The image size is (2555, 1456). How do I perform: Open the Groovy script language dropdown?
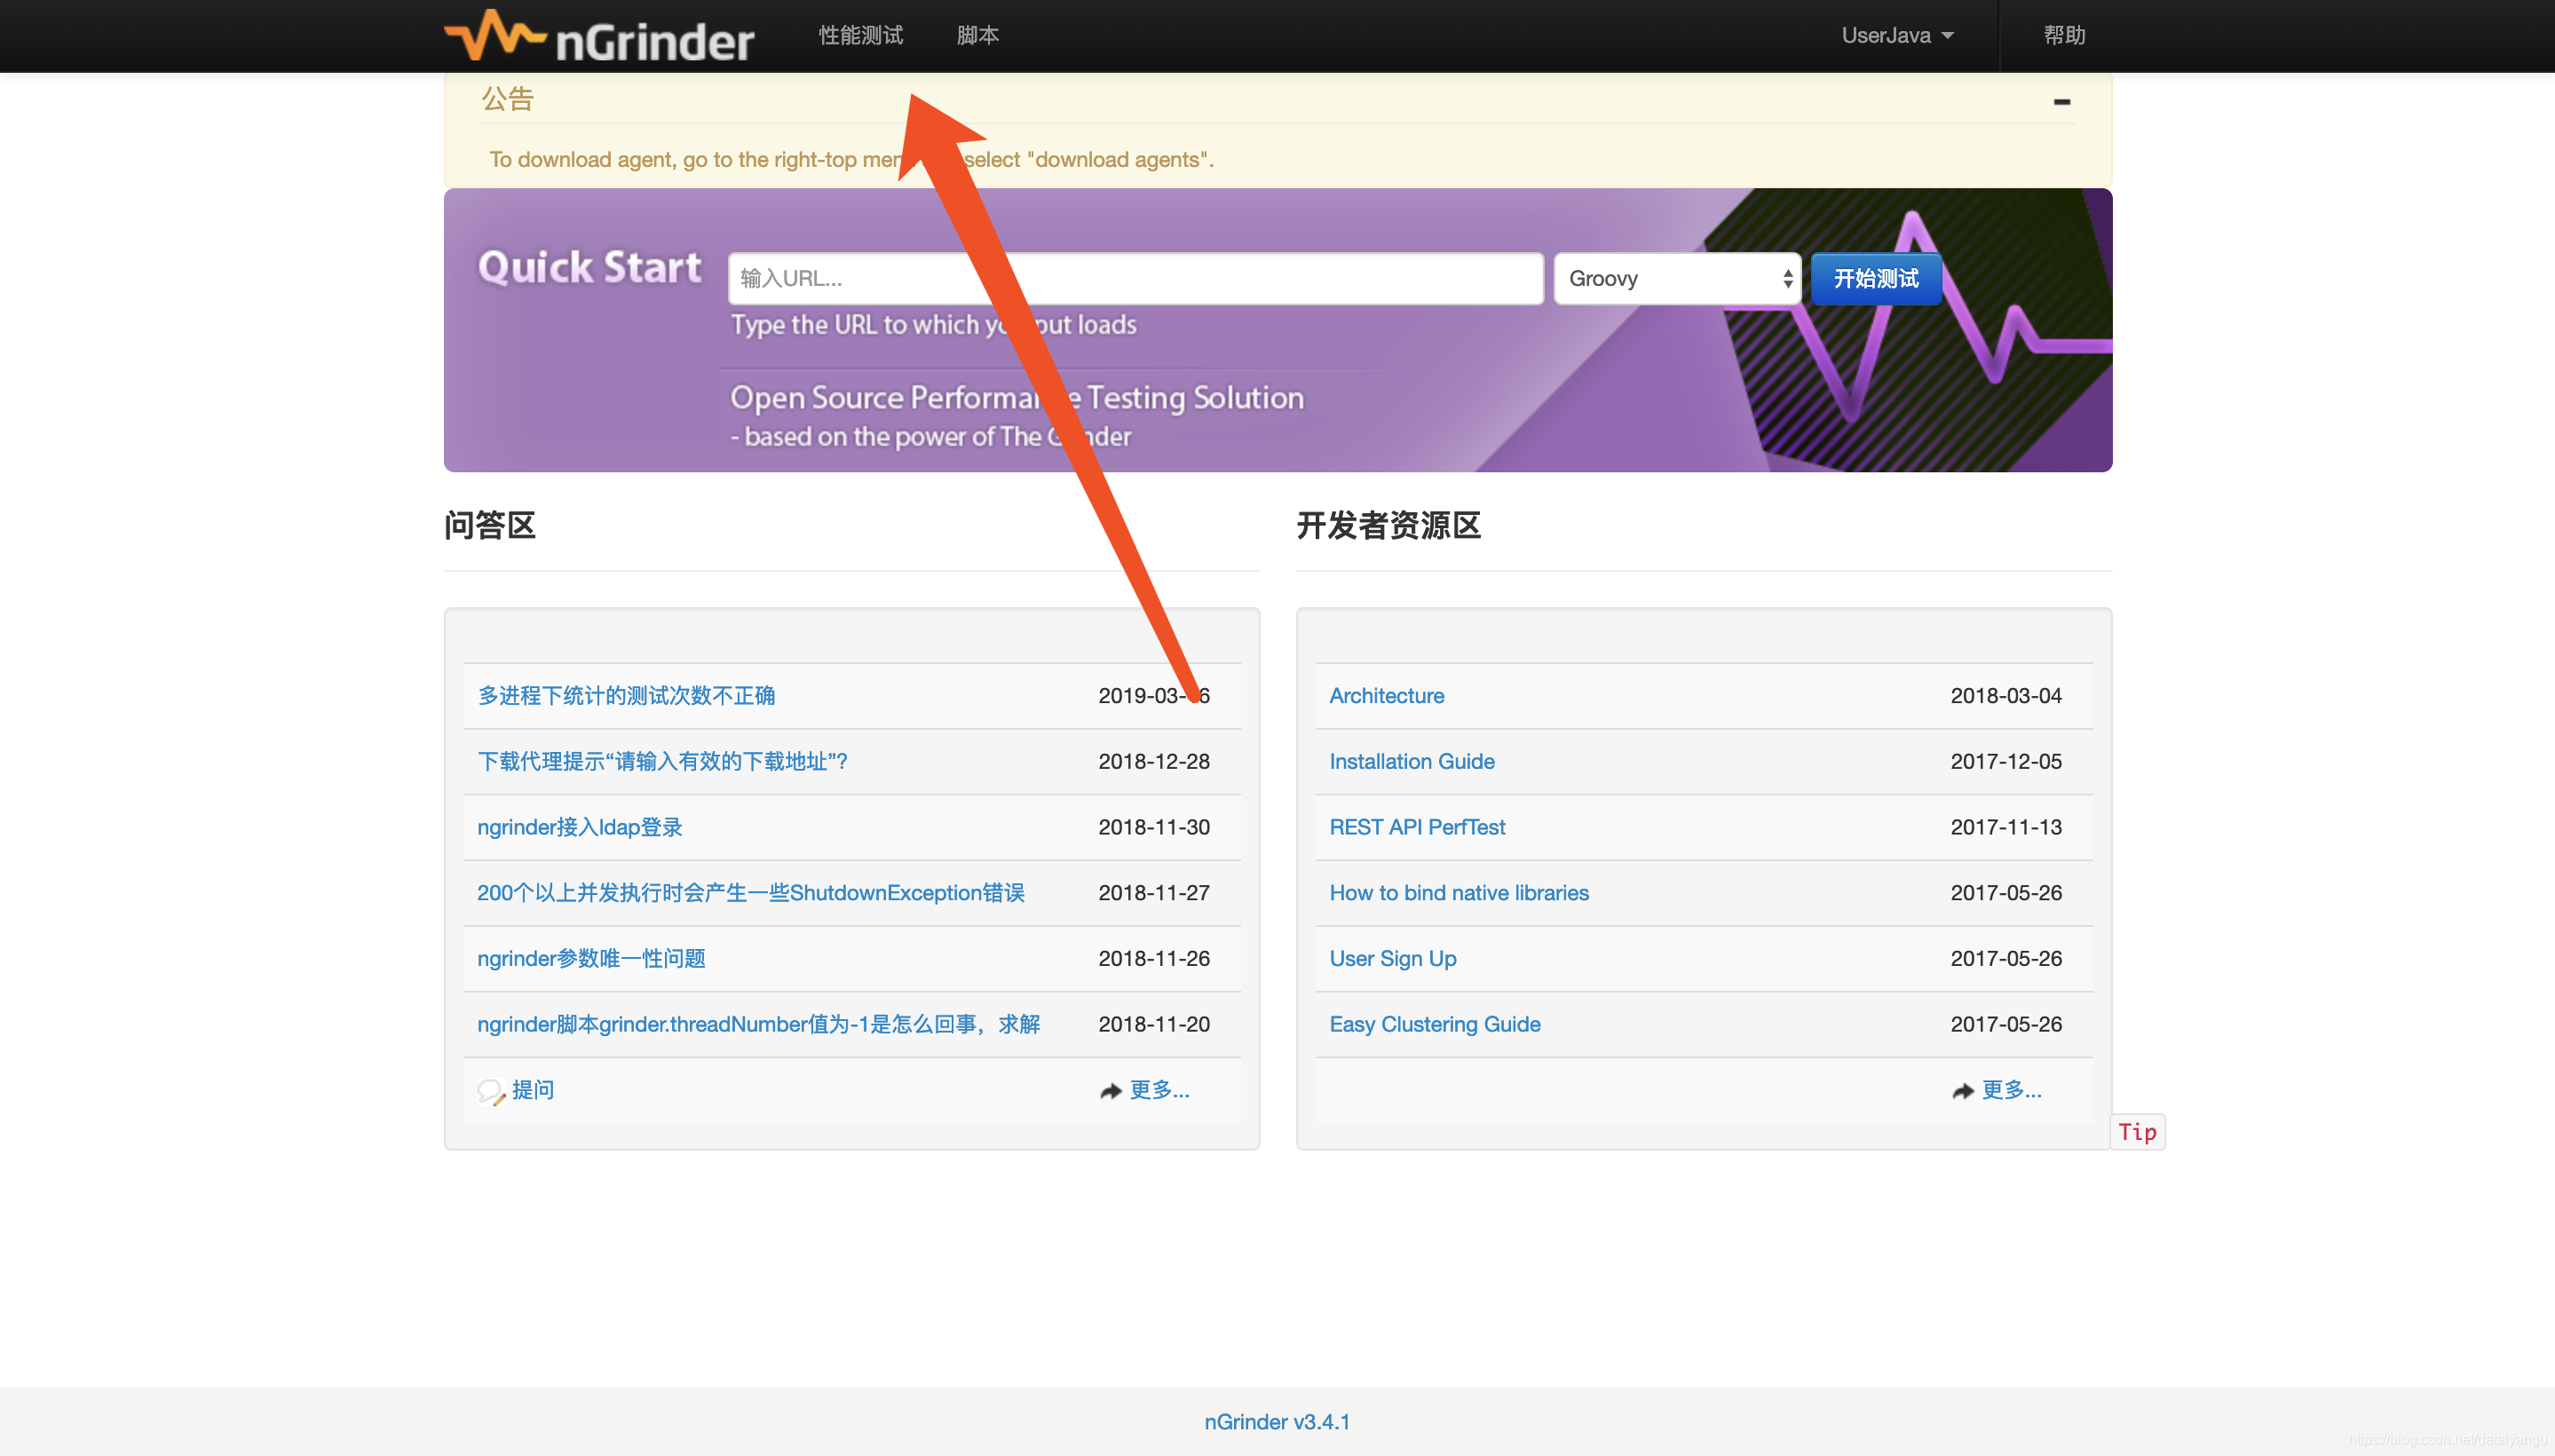click(x=1676, y=279)
